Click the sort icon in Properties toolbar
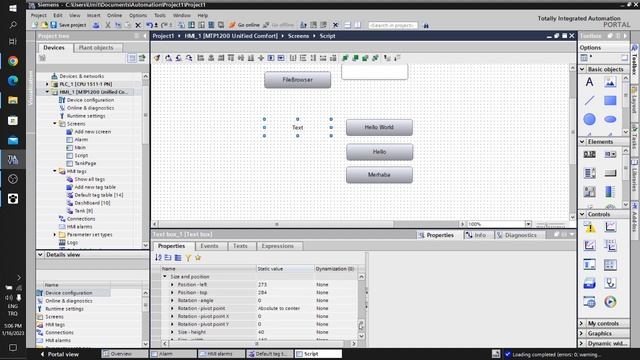This screenshot has width=640, height=360. click(x=158, y=258)
